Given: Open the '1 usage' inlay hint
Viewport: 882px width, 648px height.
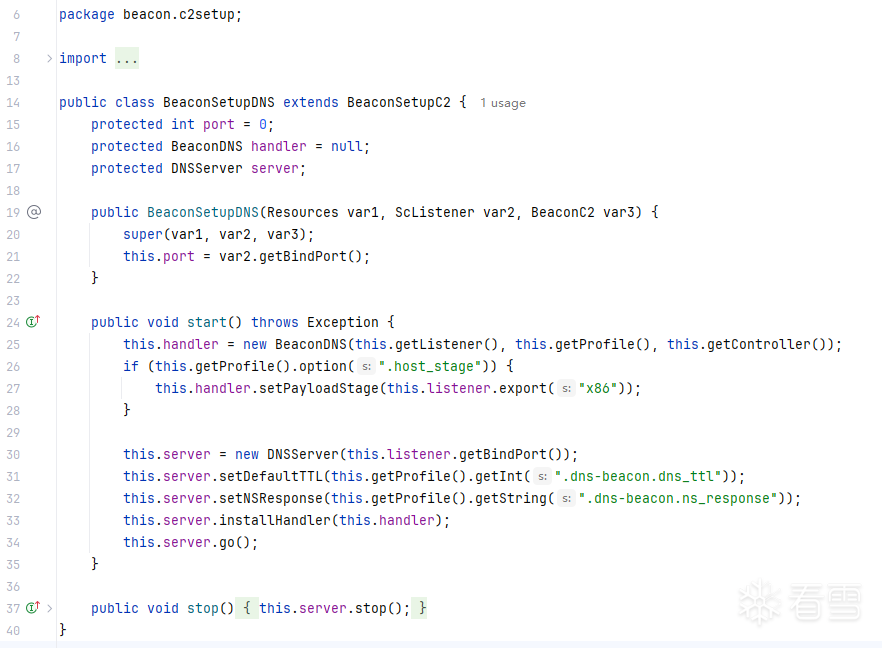Looking at the screenshot, I should click(502, 103).
